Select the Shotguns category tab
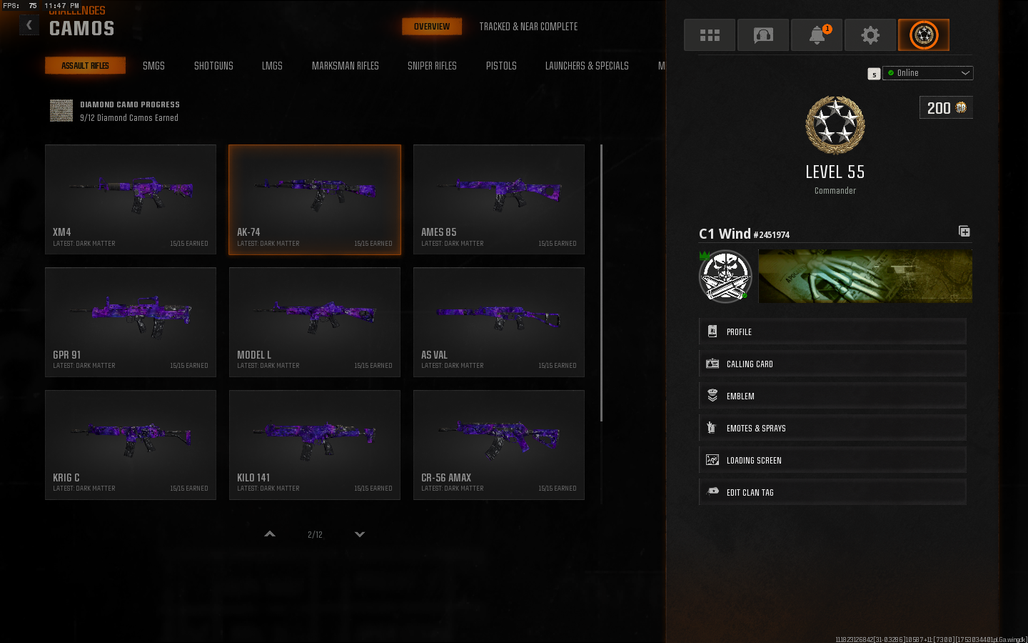The image size is (1028, 643). click(214, 66)
